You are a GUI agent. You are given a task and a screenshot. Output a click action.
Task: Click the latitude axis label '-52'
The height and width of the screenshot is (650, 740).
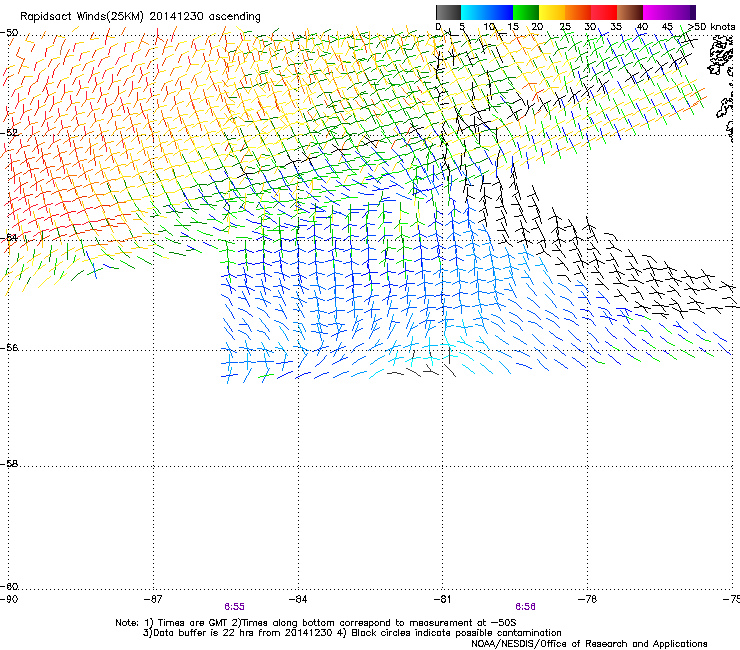9,133
